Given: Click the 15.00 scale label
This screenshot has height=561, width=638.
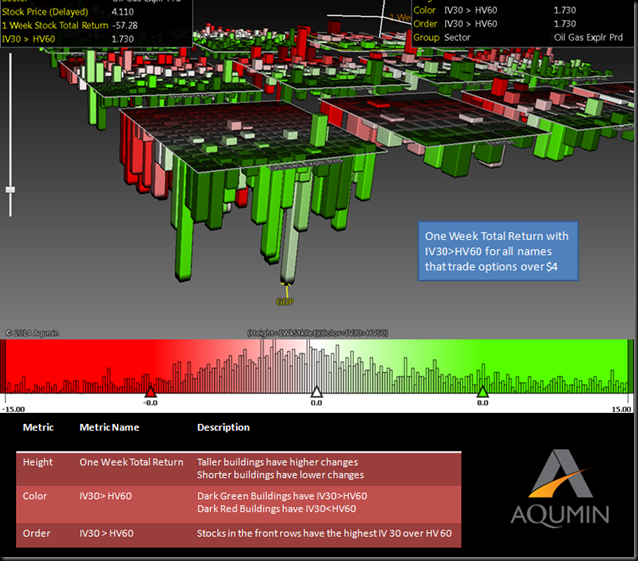Looking at the screenshot, I should (x=621, y=409).
